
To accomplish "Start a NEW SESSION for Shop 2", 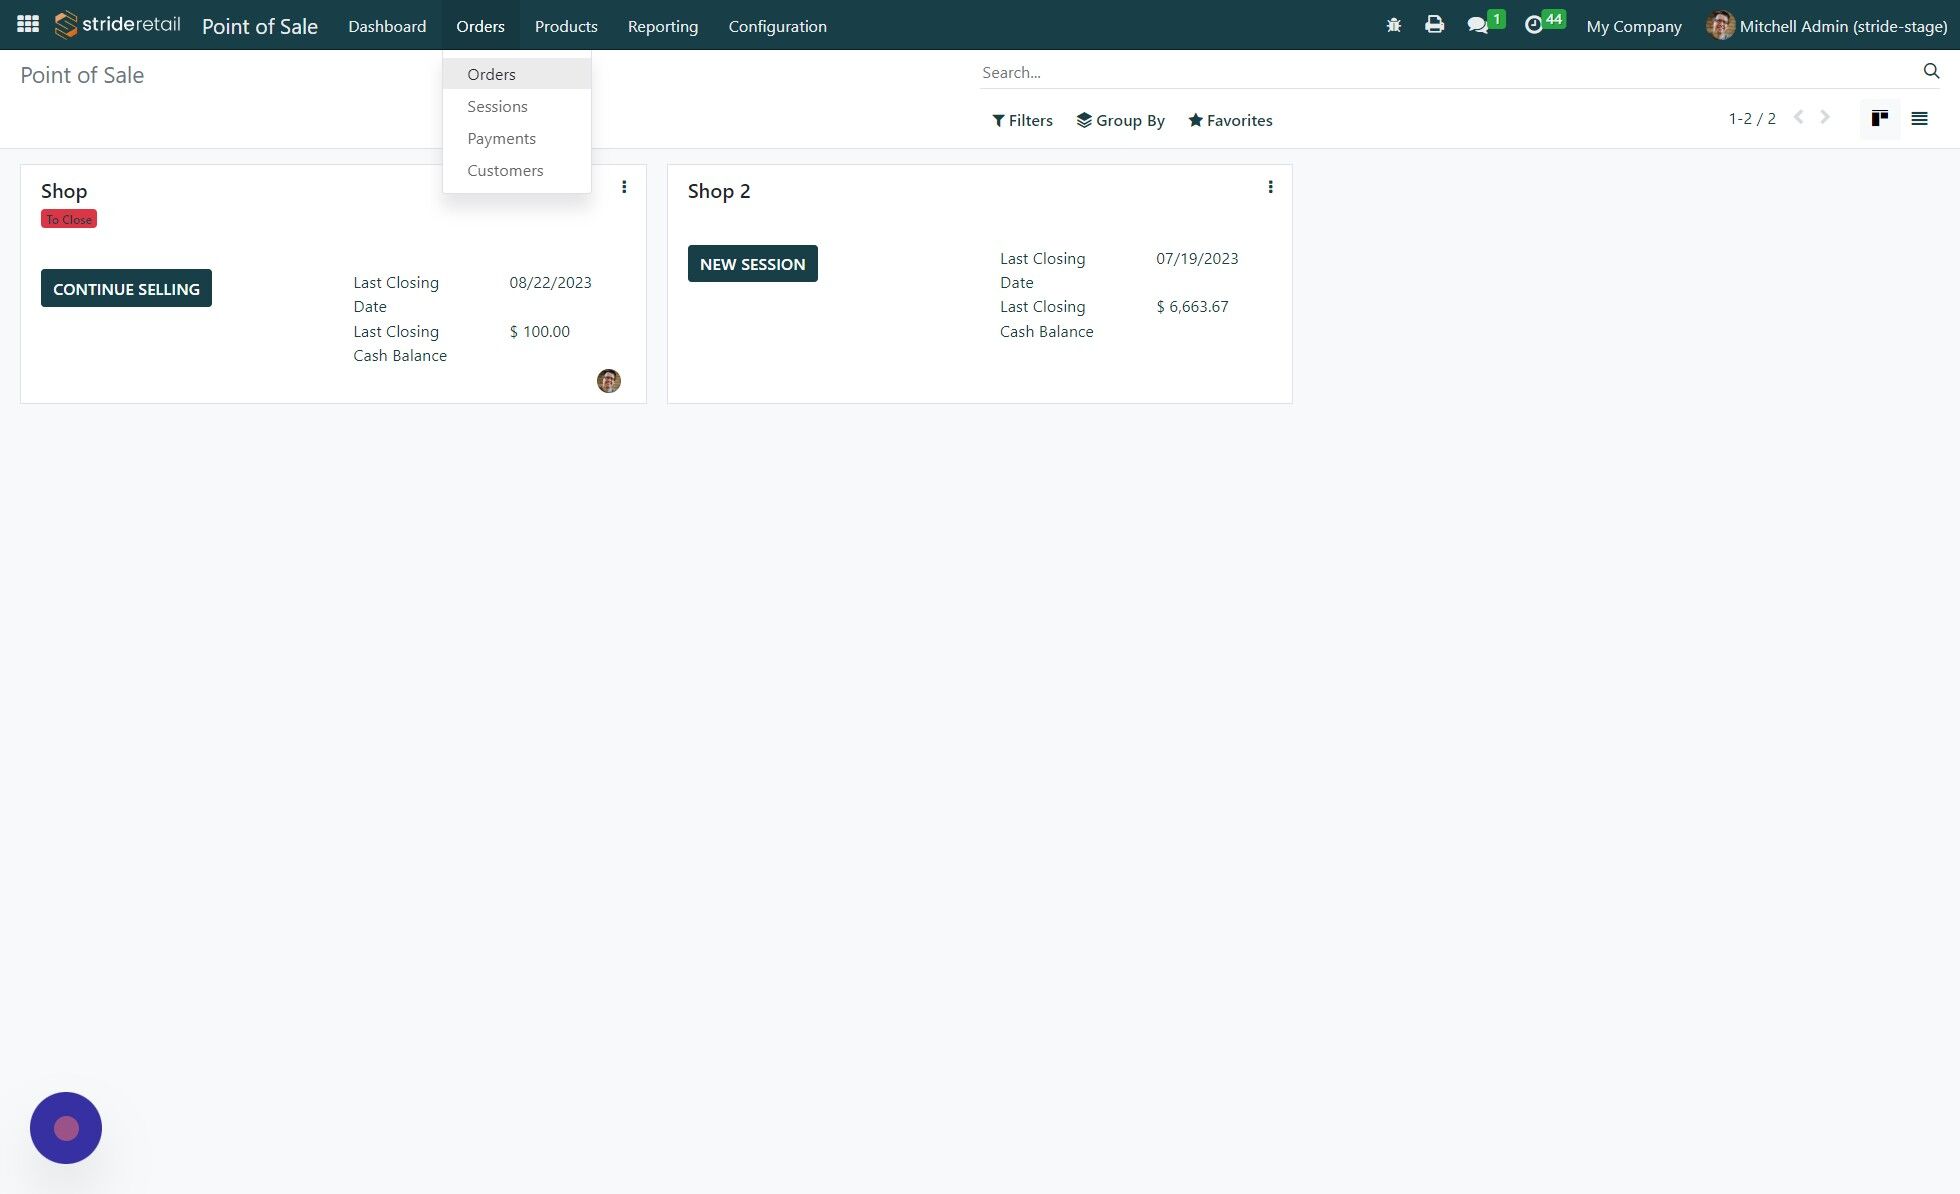I will (752, 263).
